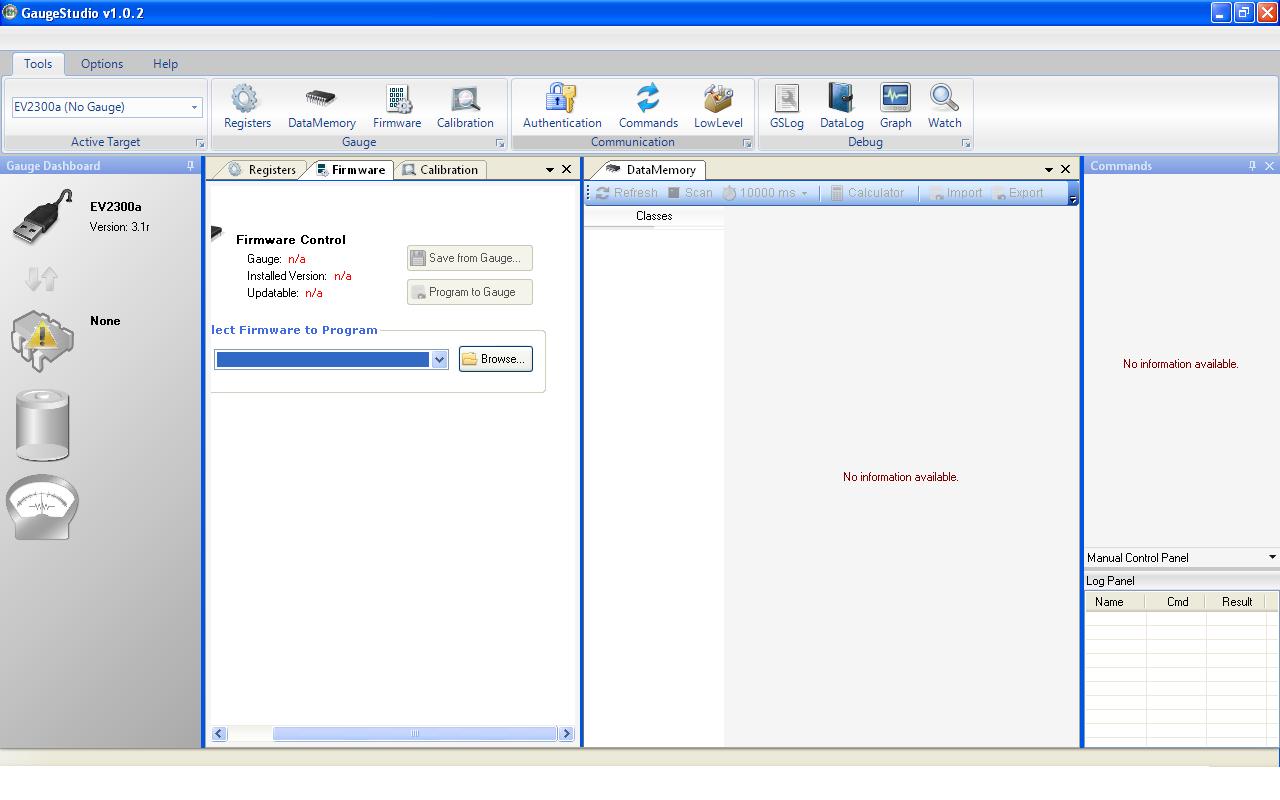This screenshot has height=800, width=1280.
Task: Click the Program to Gauge button
Action: (x=470, y=292)
